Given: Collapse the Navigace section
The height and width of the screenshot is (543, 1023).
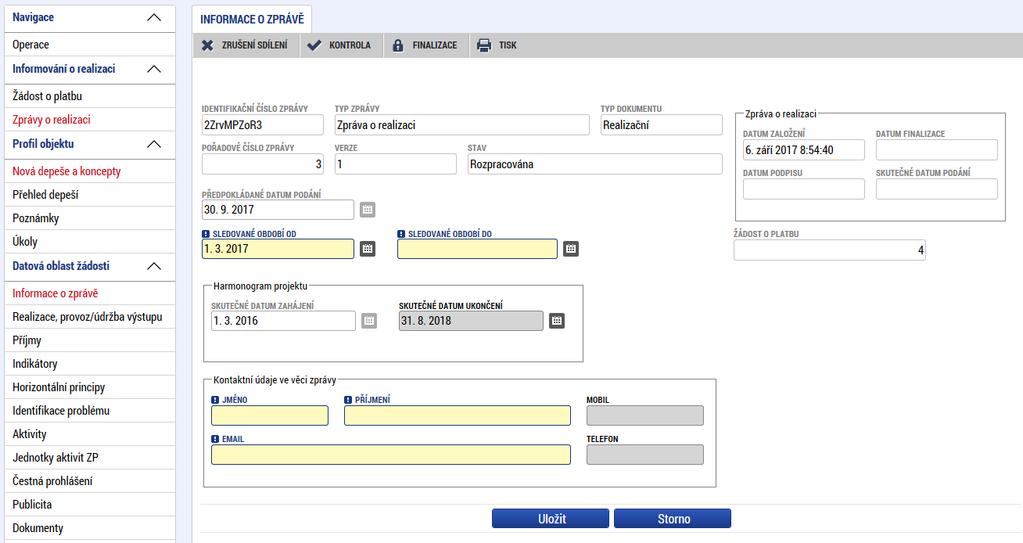Looking at the screenshot, I should [154, 18].
